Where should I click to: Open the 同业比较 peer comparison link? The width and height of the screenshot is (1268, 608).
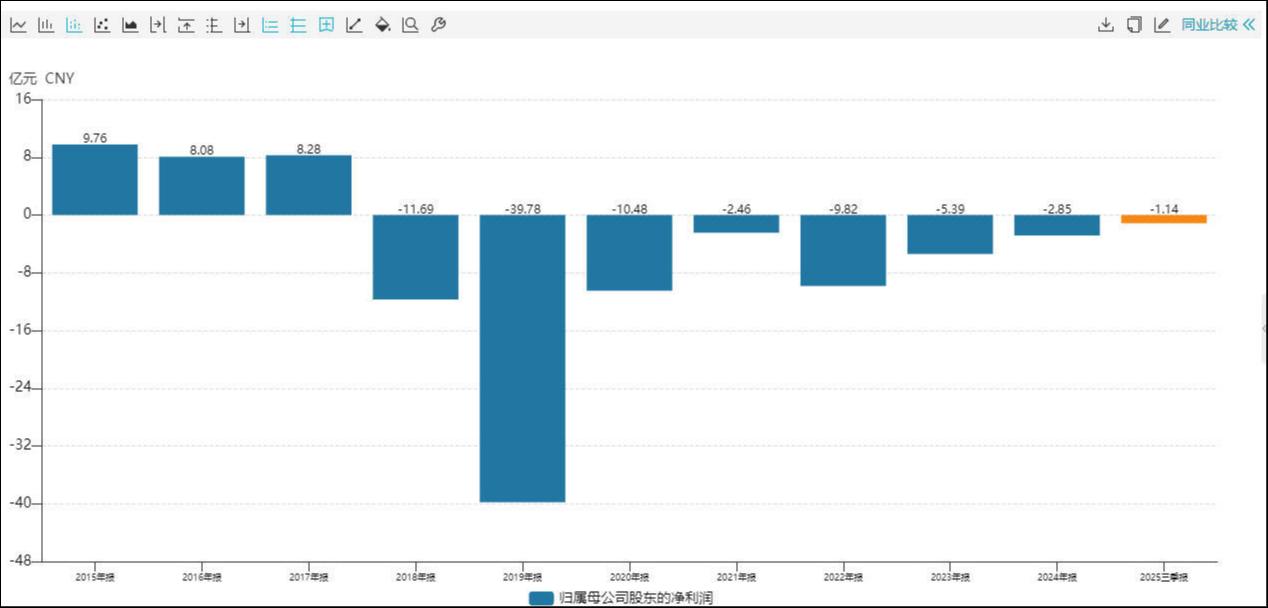1208,25
